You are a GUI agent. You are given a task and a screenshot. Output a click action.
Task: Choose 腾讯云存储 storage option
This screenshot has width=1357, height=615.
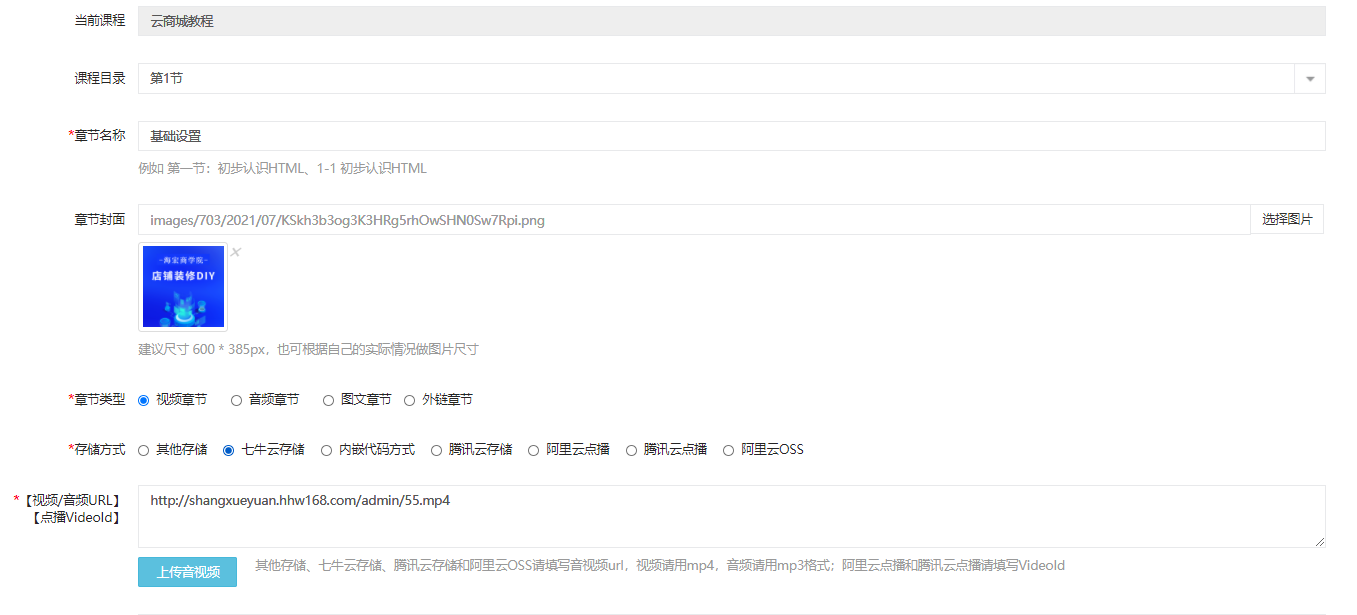tap(437, 450)
